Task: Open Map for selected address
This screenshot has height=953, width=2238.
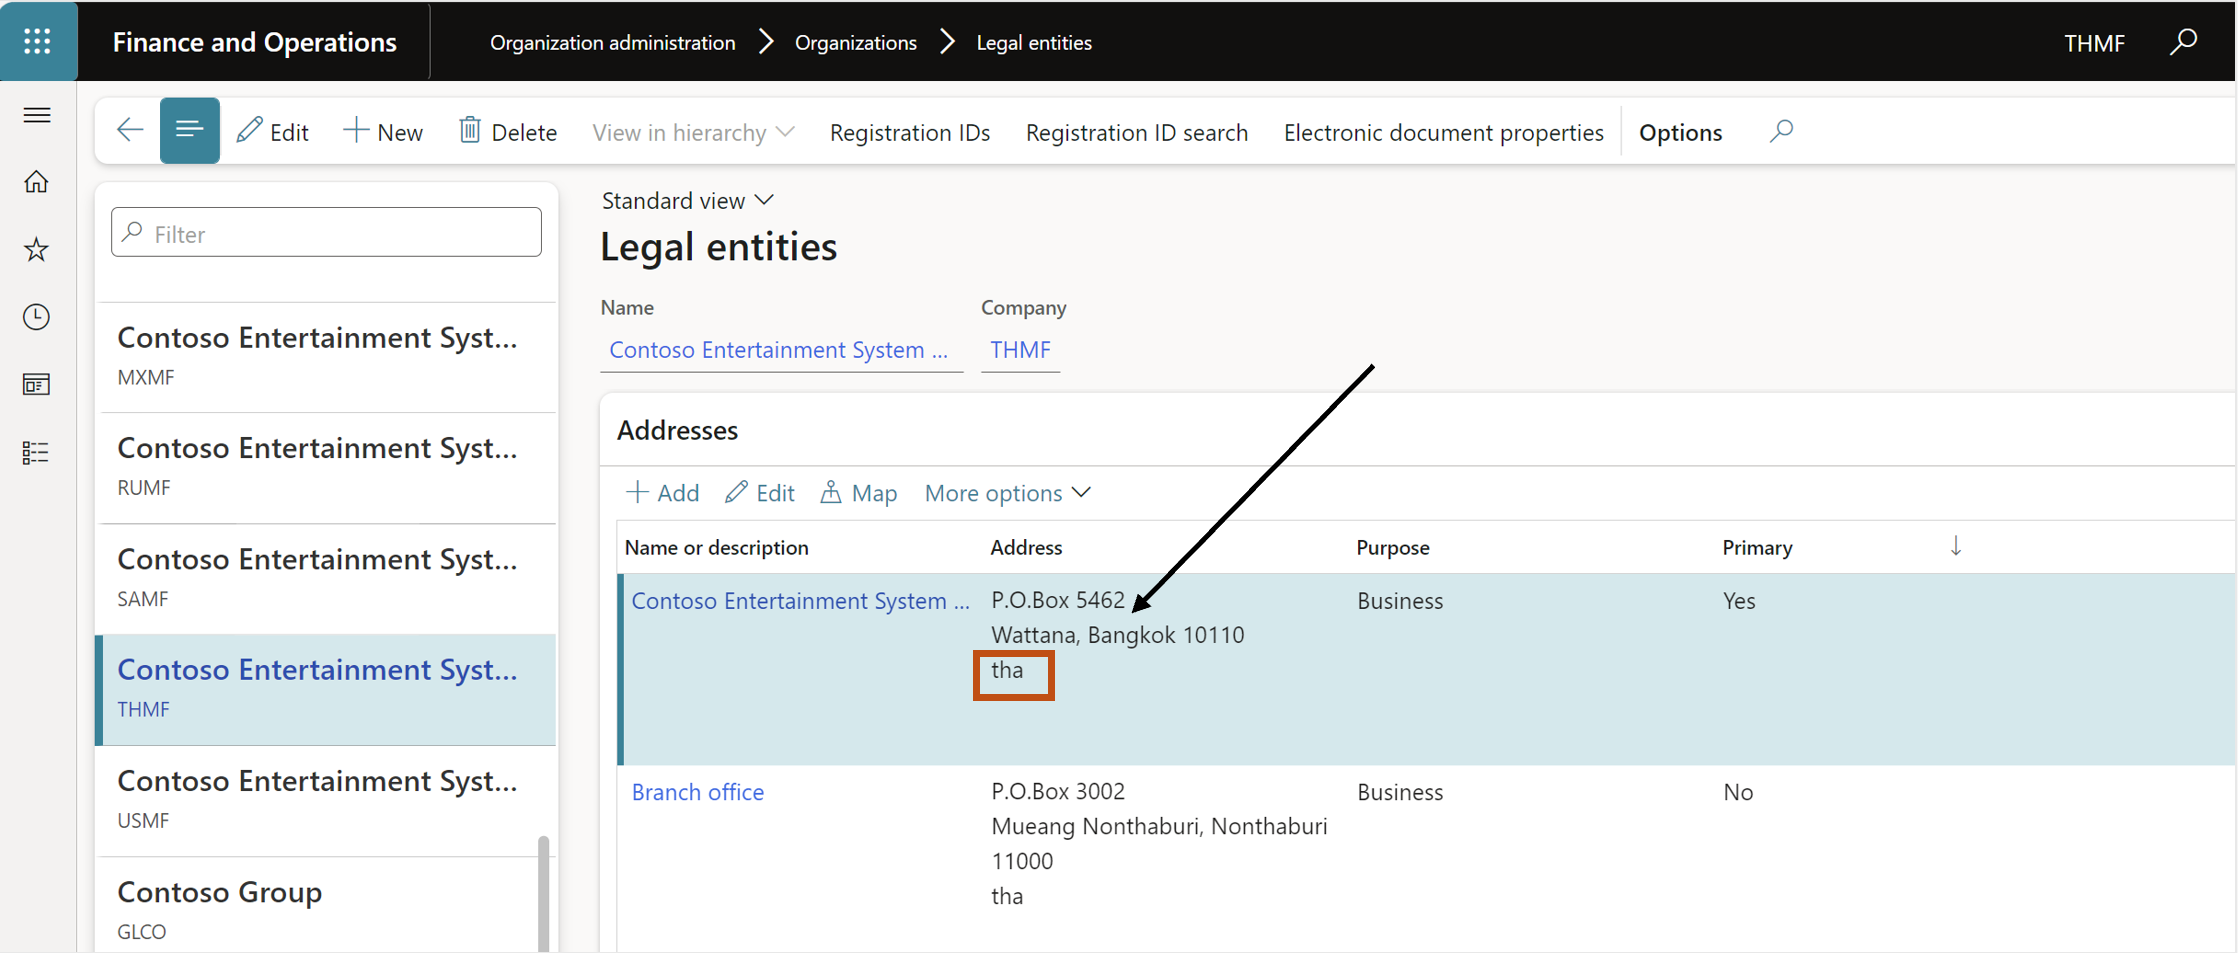Action: pyautogui.click(x=859, y=493)
